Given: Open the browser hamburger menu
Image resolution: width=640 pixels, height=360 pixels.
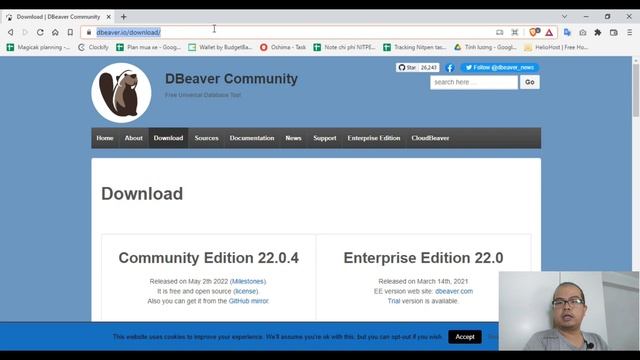Looking at the screenshot, I should (629, 32).
